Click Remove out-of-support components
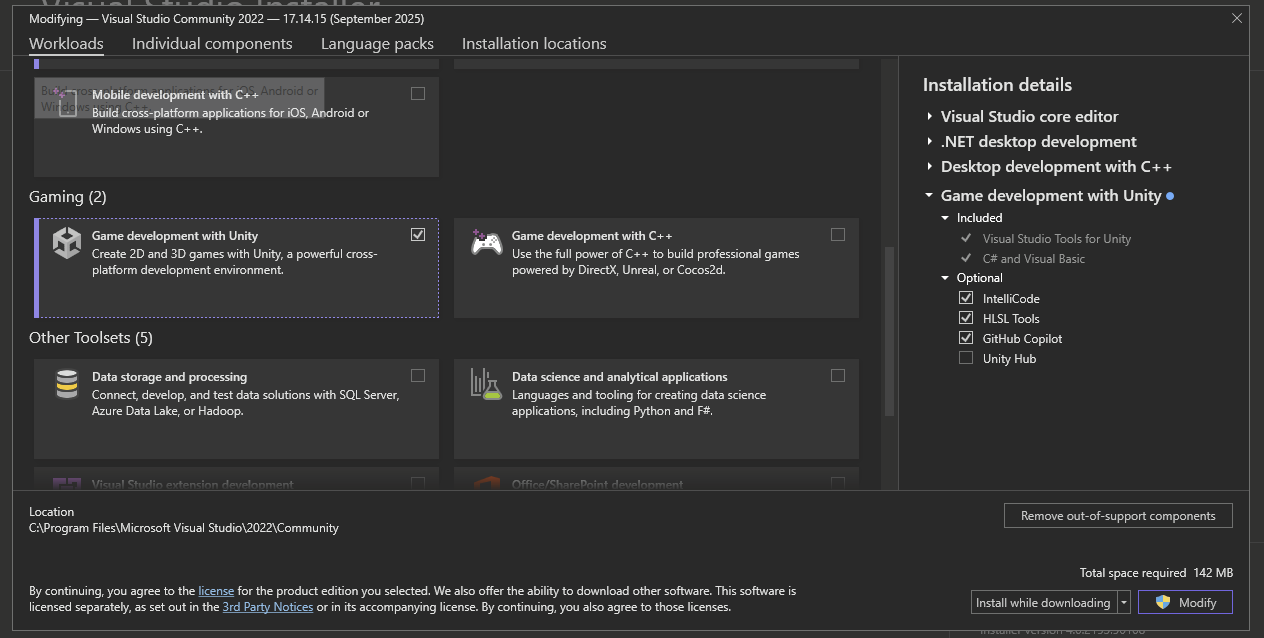Image resolution: width=1264 pixels, height=638 pixels. pos(1118,515)
